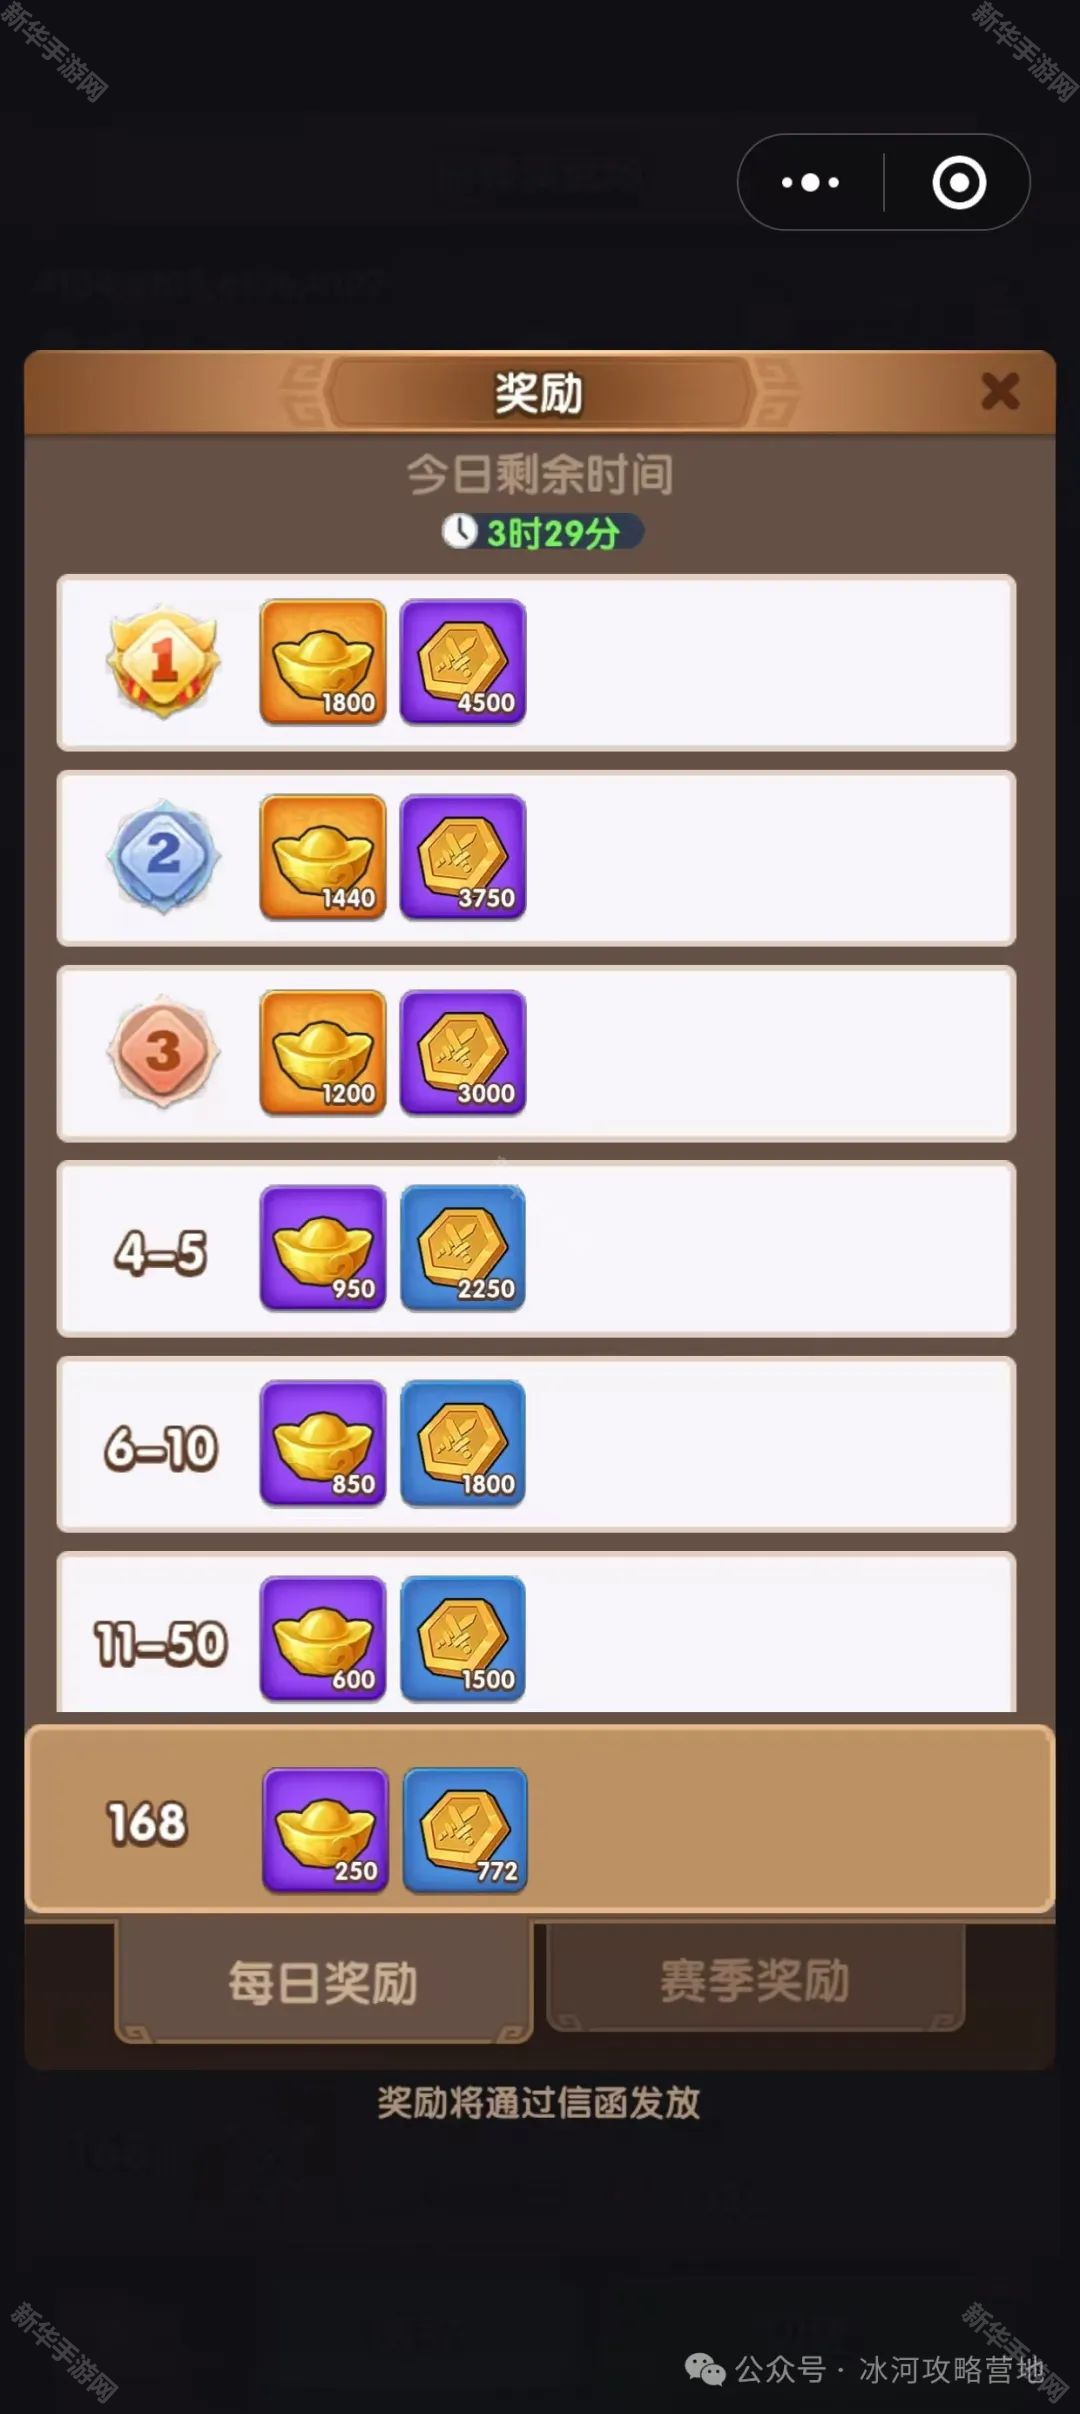This screenshot has width=1080, height=2414.
Task: Click the third place bronze badge
Action: click(x=163, y=1052)
